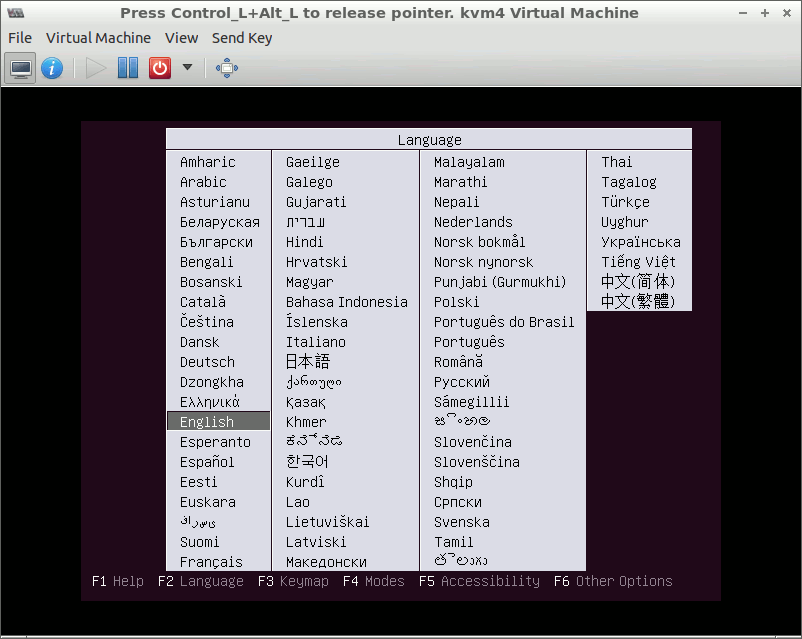Choose Português do Brasil language

(x=504, y=322)
